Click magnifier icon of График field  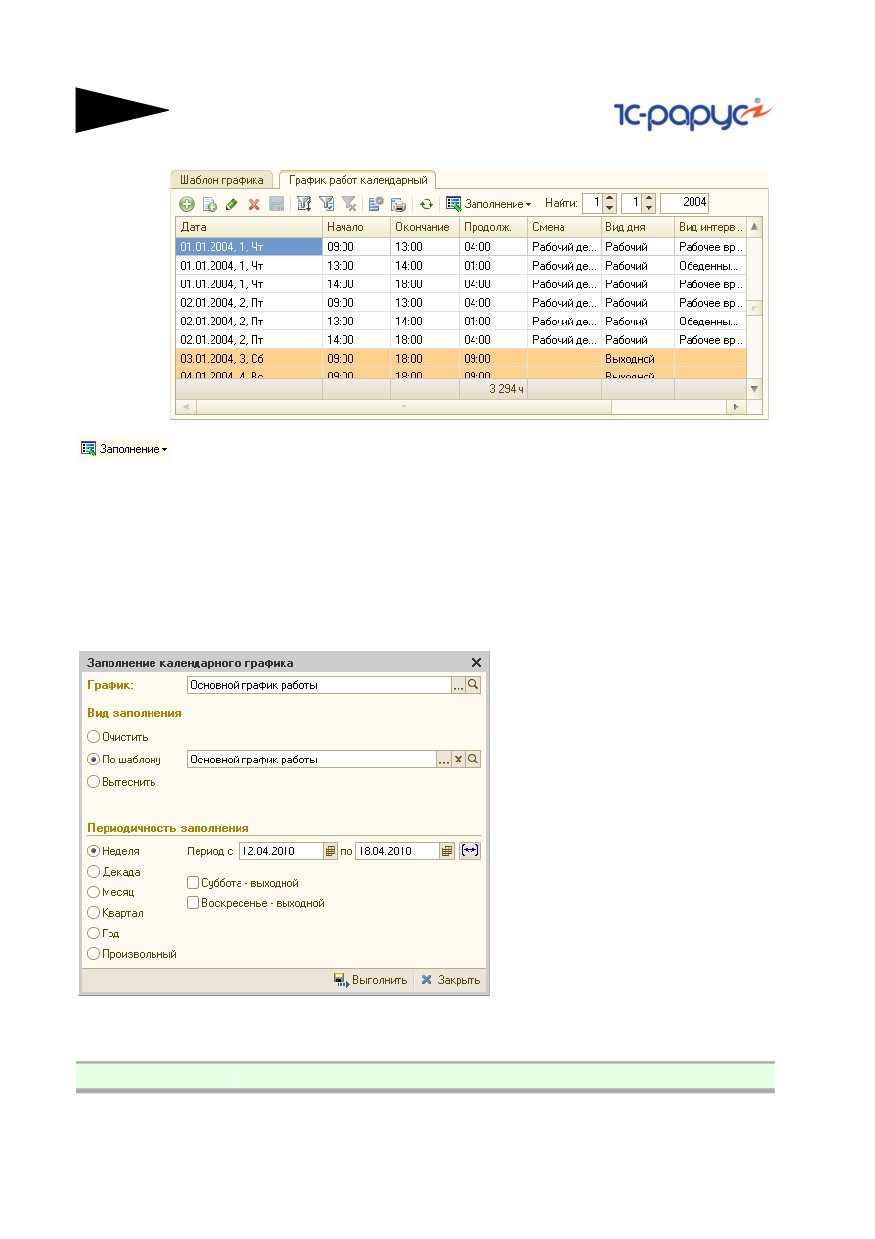474,685
